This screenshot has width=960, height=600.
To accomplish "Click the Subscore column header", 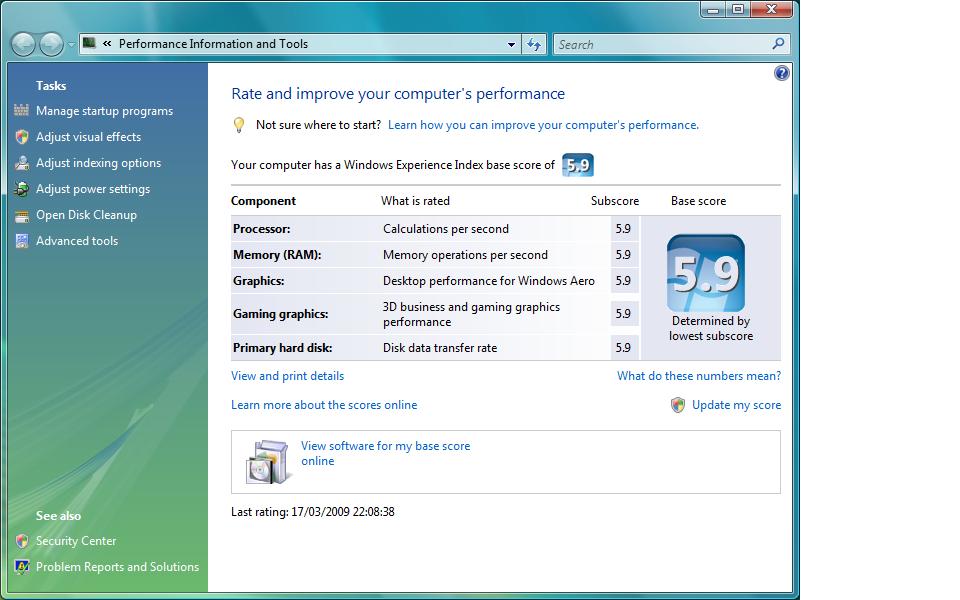I will tap(615, 201).
